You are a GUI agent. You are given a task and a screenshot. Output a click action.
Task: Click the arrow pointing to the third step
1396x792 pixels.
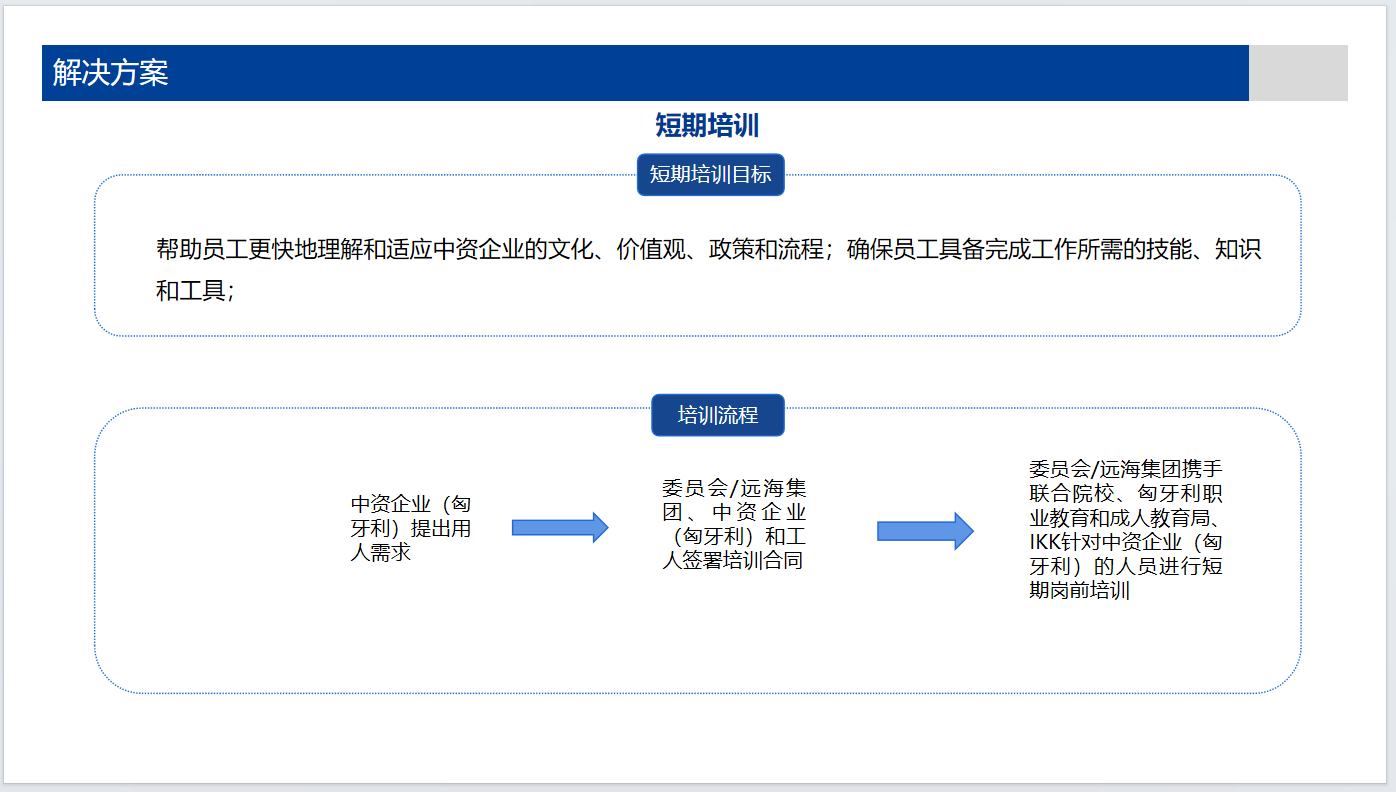click(x=924, y=531)
